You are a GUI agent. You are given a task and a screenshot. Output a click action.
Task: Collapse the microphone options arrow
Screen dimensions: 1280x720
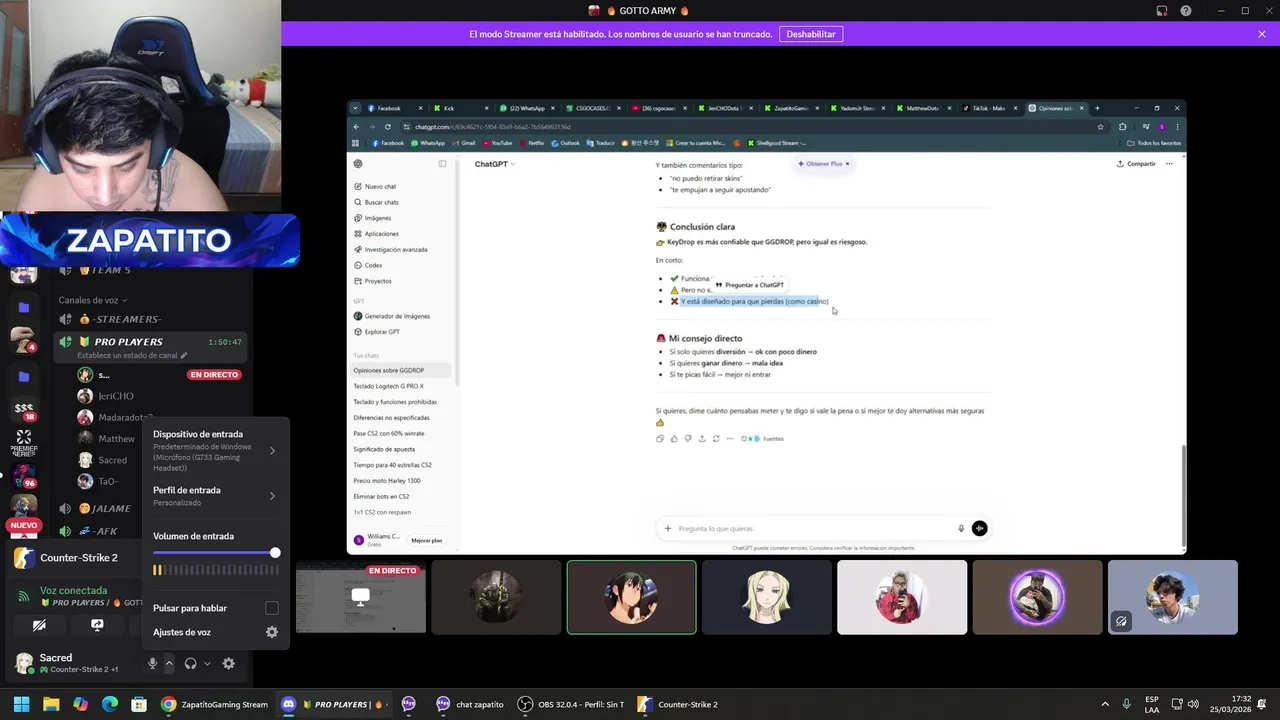(x=169, y=663)
